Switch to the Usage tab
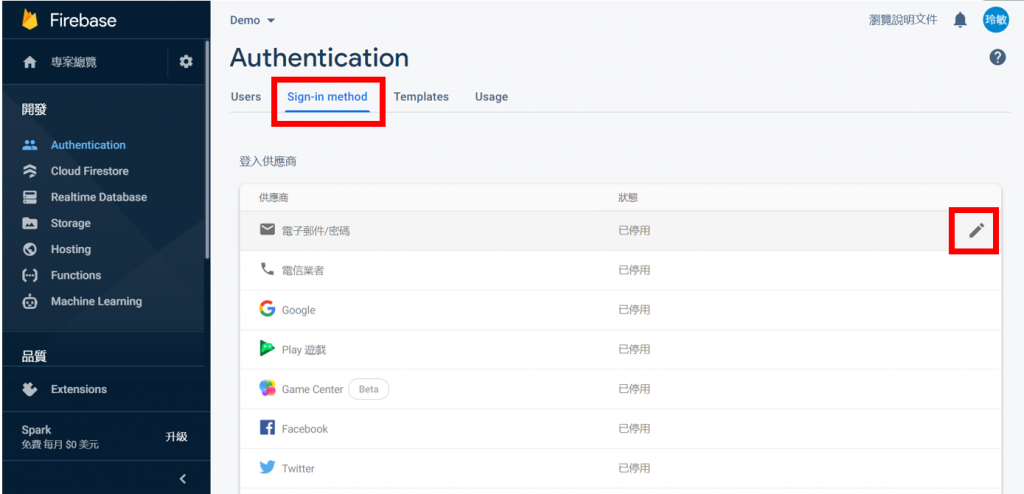 click(x=491, y=97)
